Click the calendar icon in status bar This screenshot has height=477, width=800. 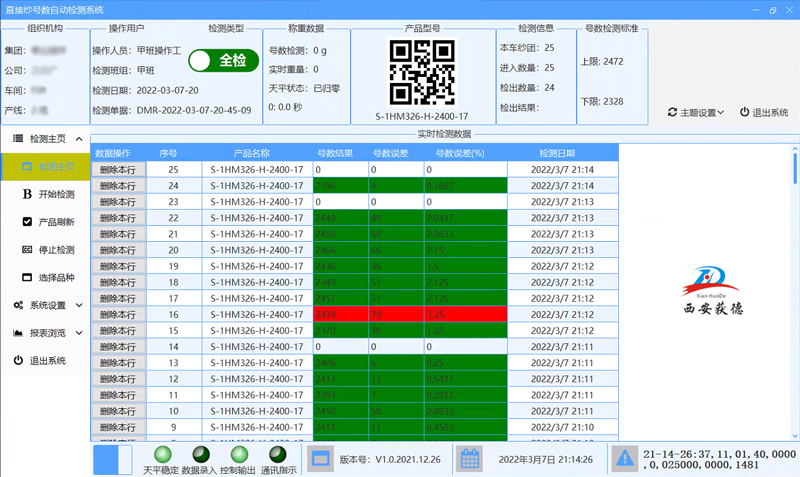coord(469,459)
